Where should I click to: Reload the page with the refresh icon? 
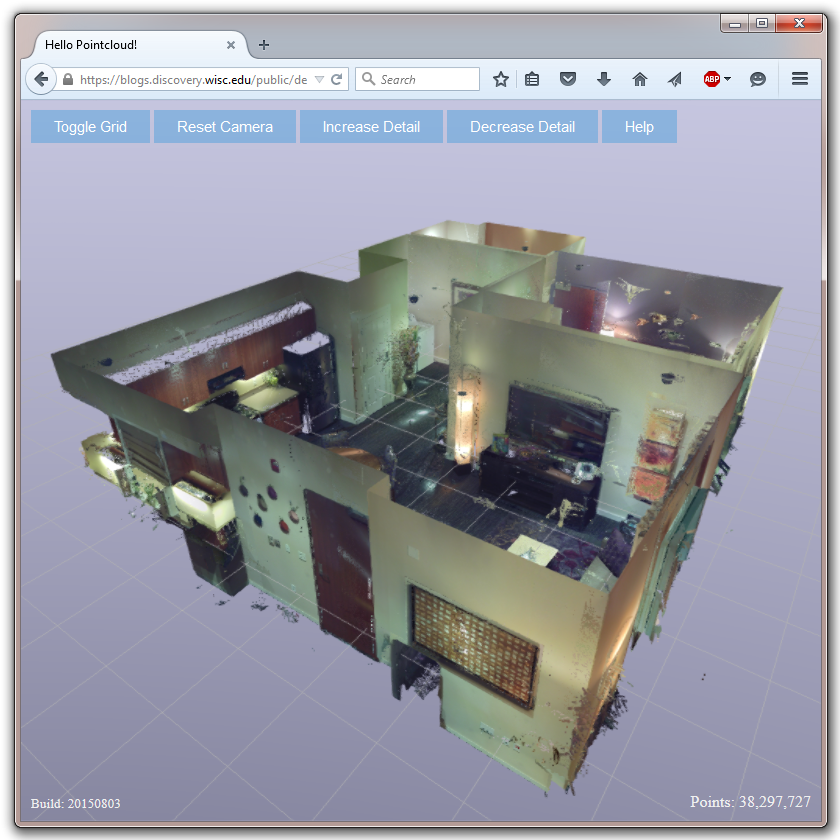336,79
